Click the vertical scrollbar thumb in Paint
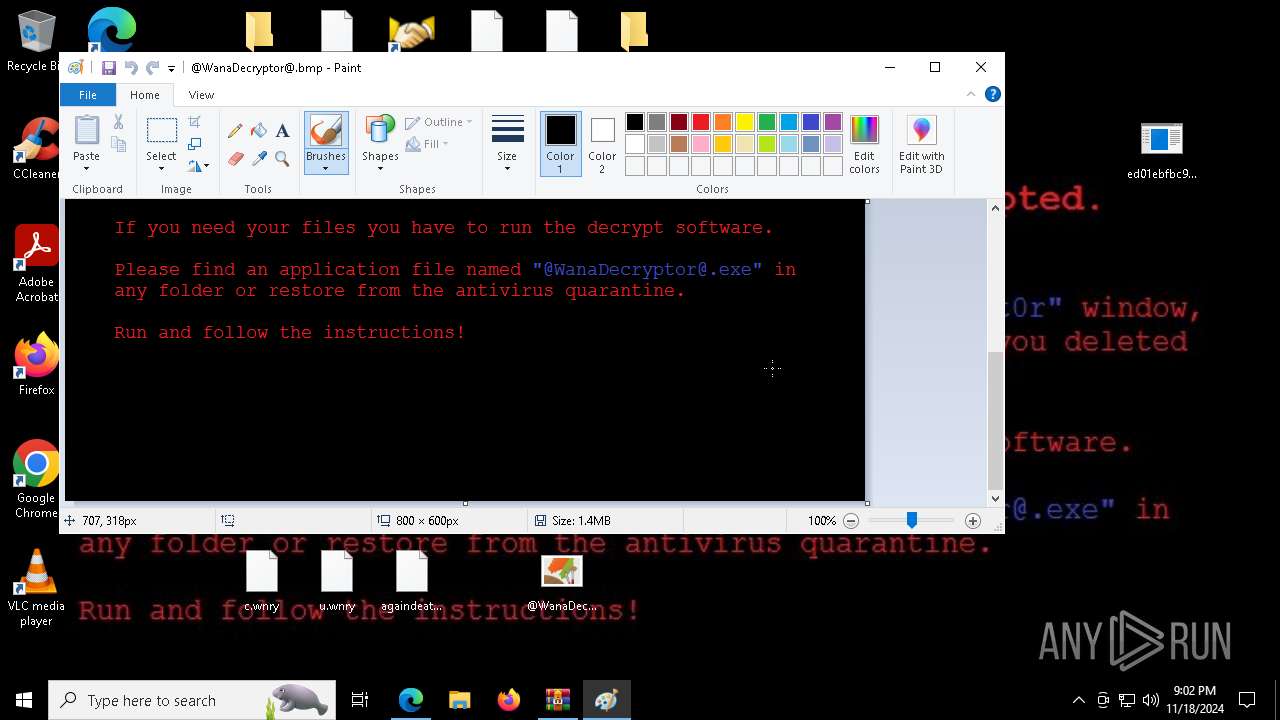 (995, 420)
